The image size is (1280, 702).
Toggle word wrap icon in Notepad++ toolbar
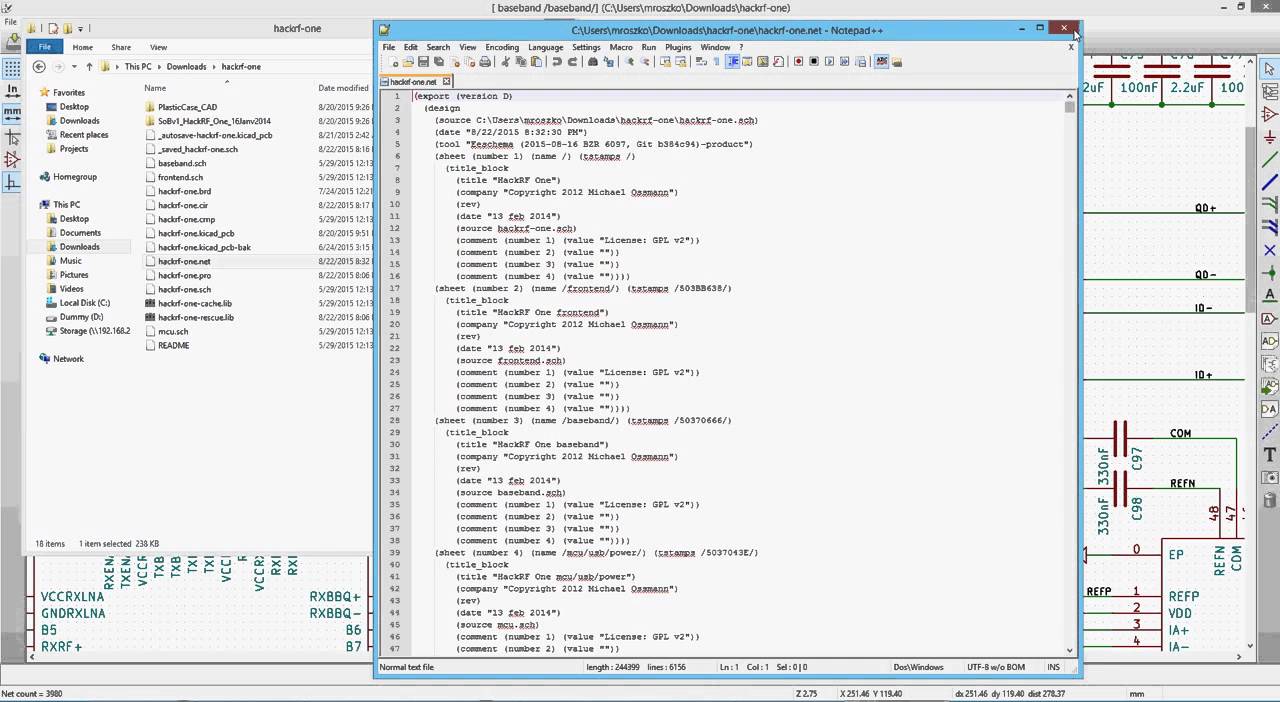point(700,62)
